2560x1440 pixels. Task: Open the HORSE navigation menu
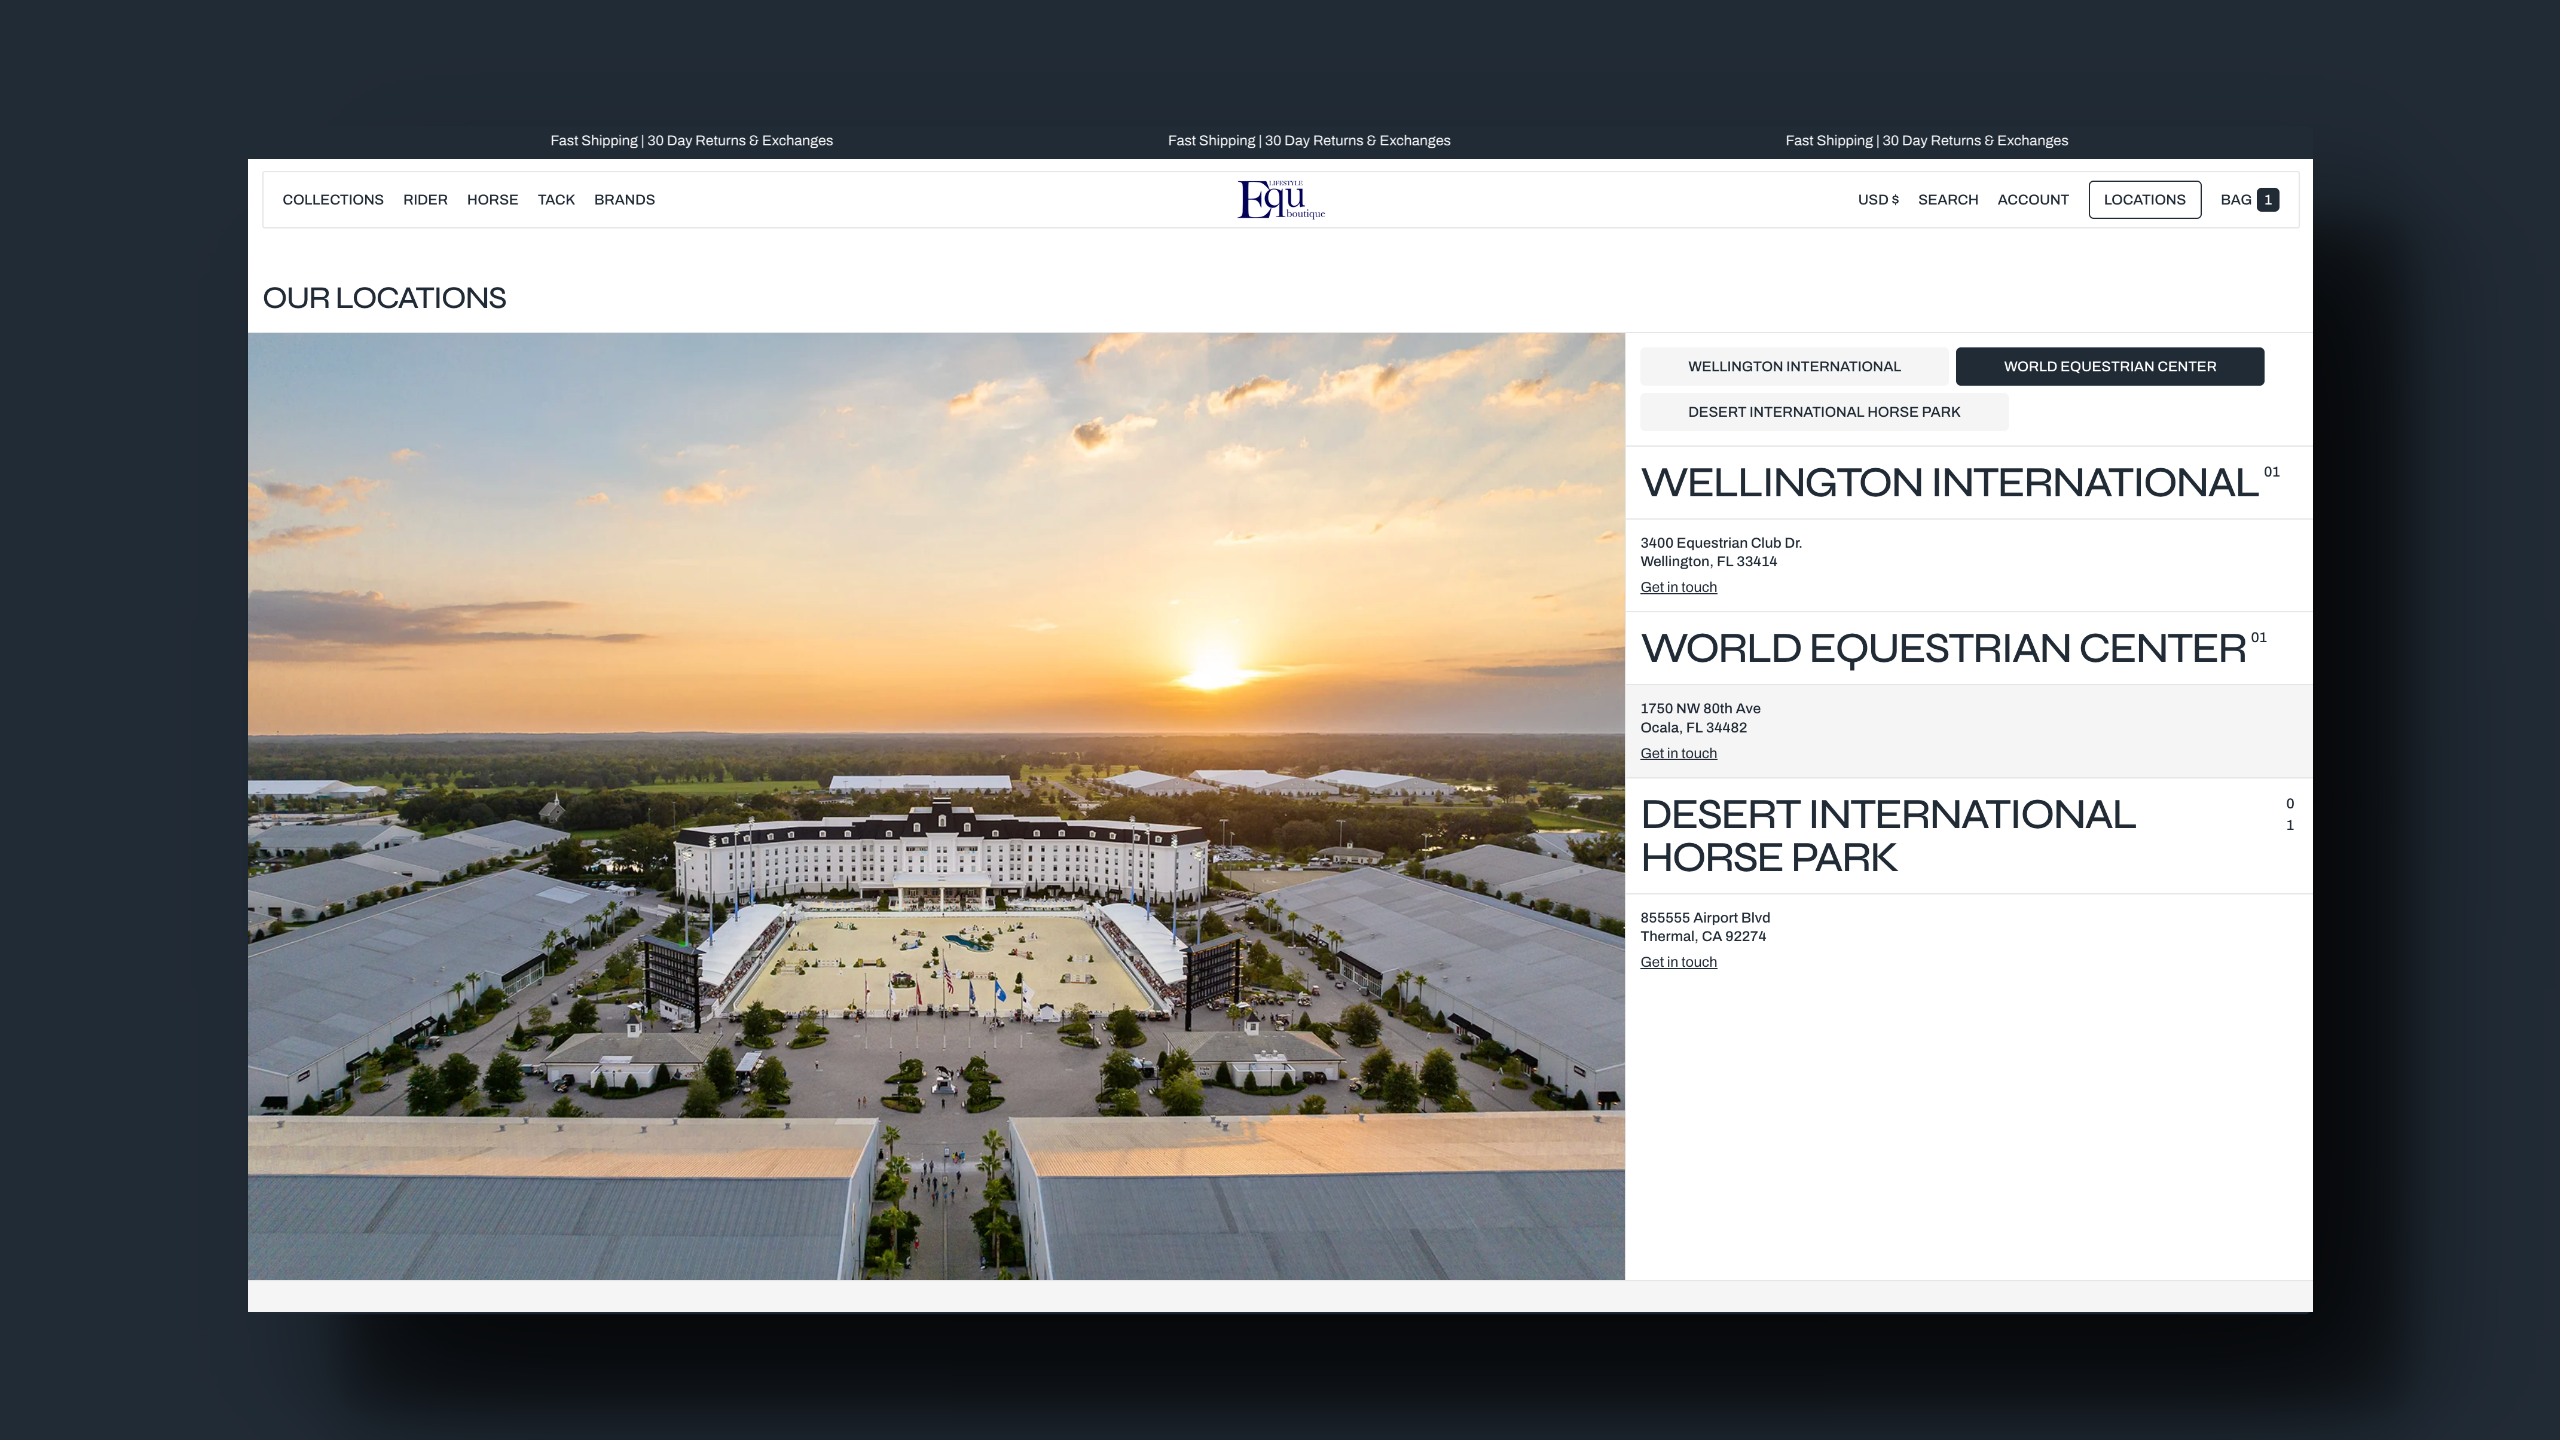pos(492,200)
